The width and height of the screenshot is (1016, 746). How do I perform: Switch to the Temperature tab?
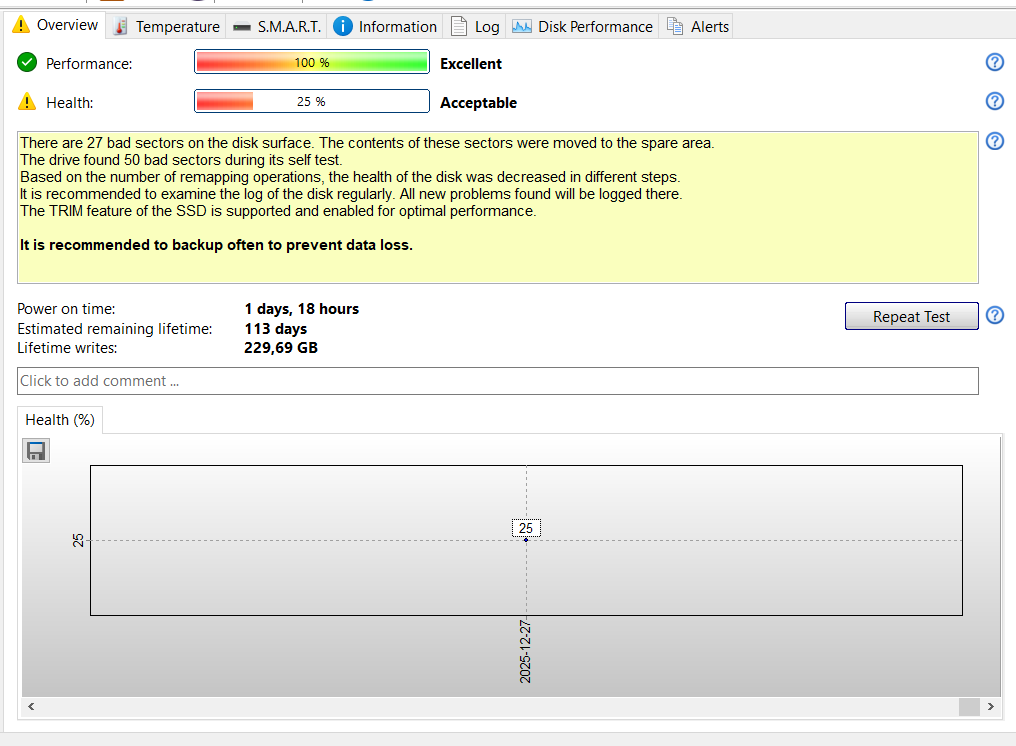(167, 26)
